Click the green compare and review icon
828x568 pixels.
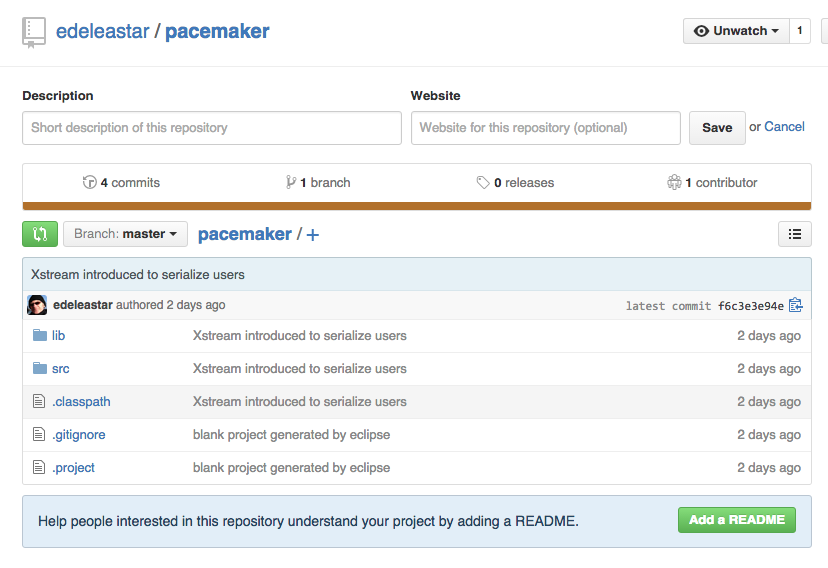[x=40, y=234]
